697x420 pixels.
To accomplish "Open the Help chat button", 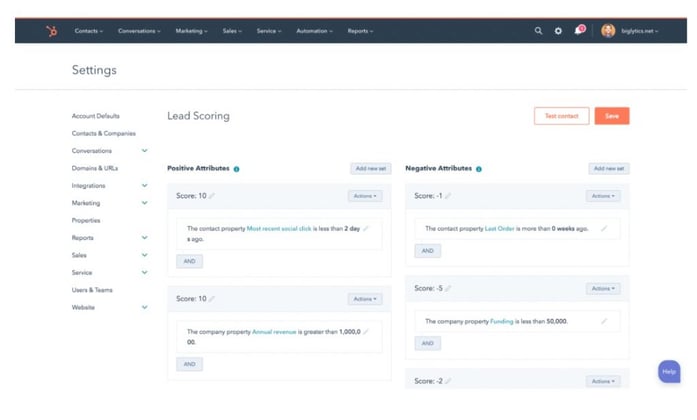I will point(669,372).
